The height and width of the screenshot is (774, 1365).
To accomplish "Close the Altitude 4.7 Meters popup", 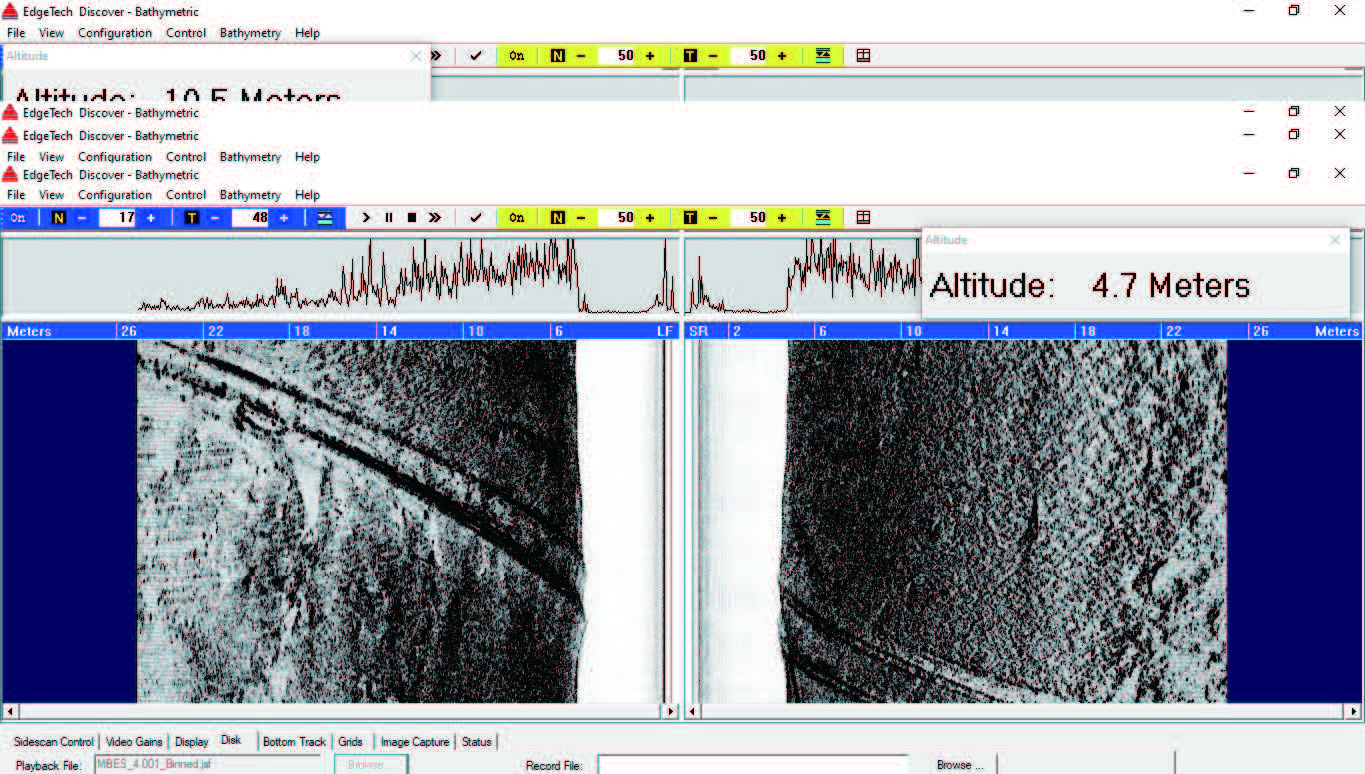I will (1334, 240).
